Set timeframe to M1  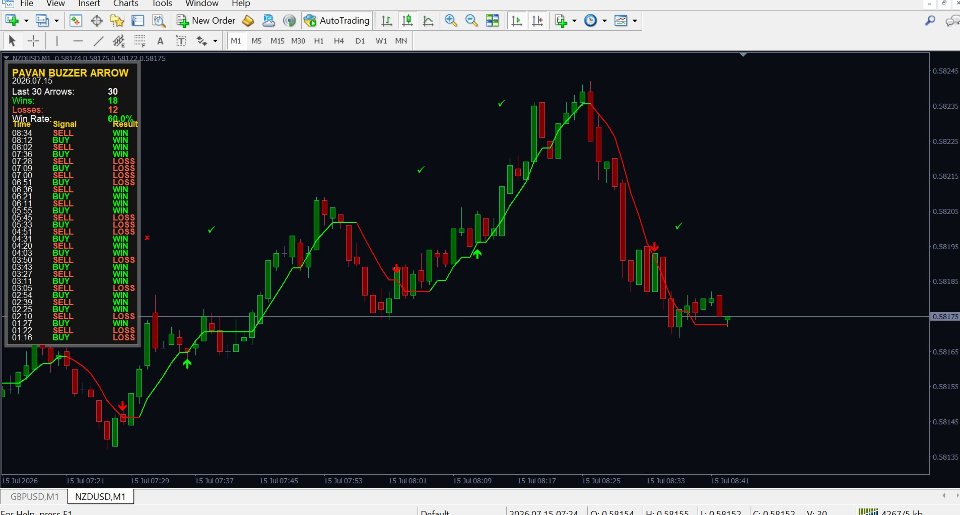(x=236, y=41)
